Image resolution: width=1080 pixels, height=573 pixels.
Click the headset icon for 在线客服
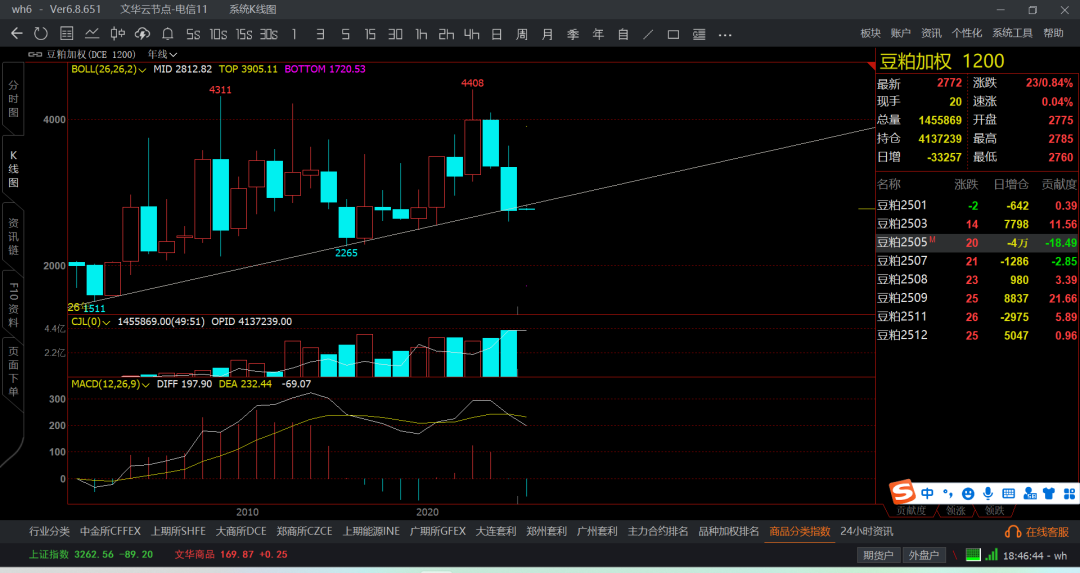(1012, 532)
